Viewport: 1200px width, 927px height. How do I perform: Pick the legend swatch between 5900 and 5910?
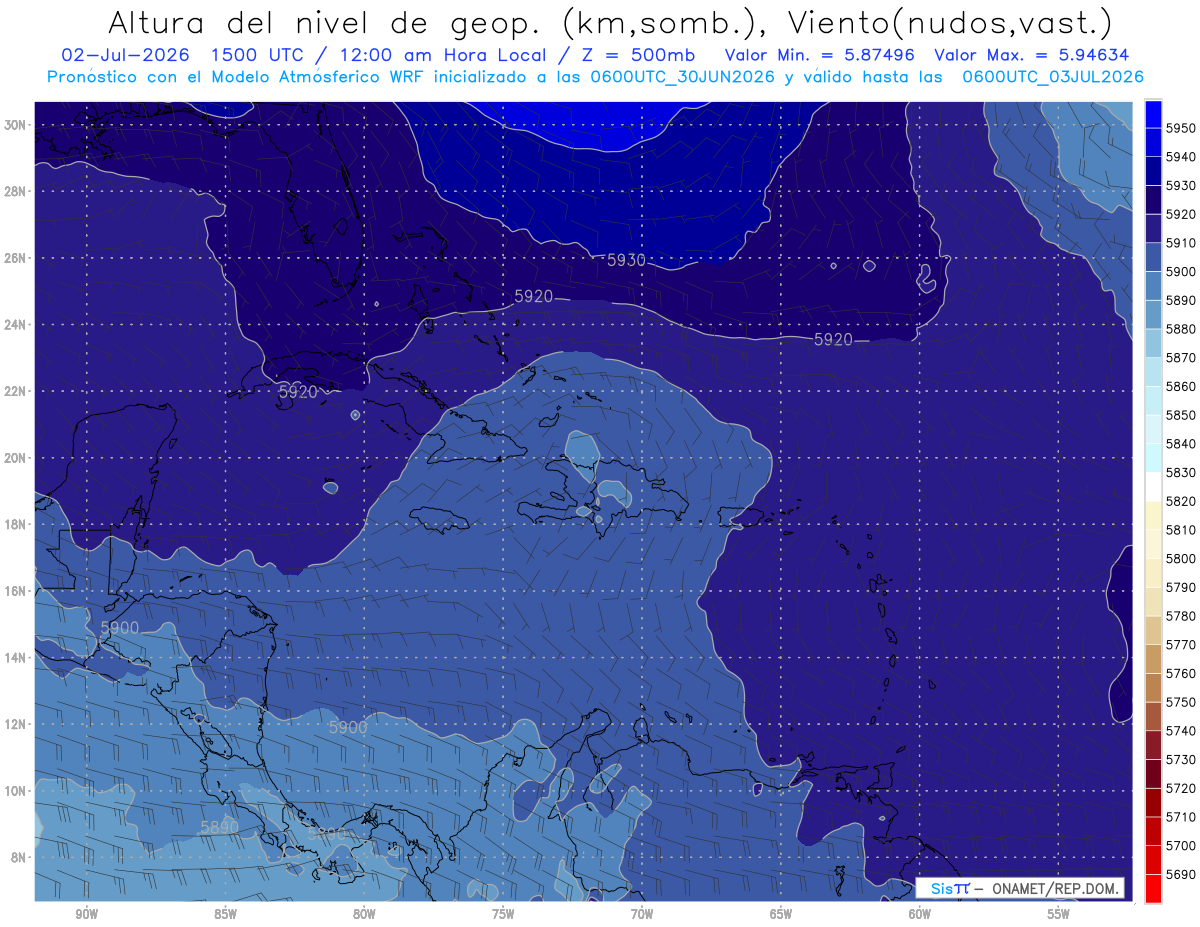click(x=1153, y=257)
